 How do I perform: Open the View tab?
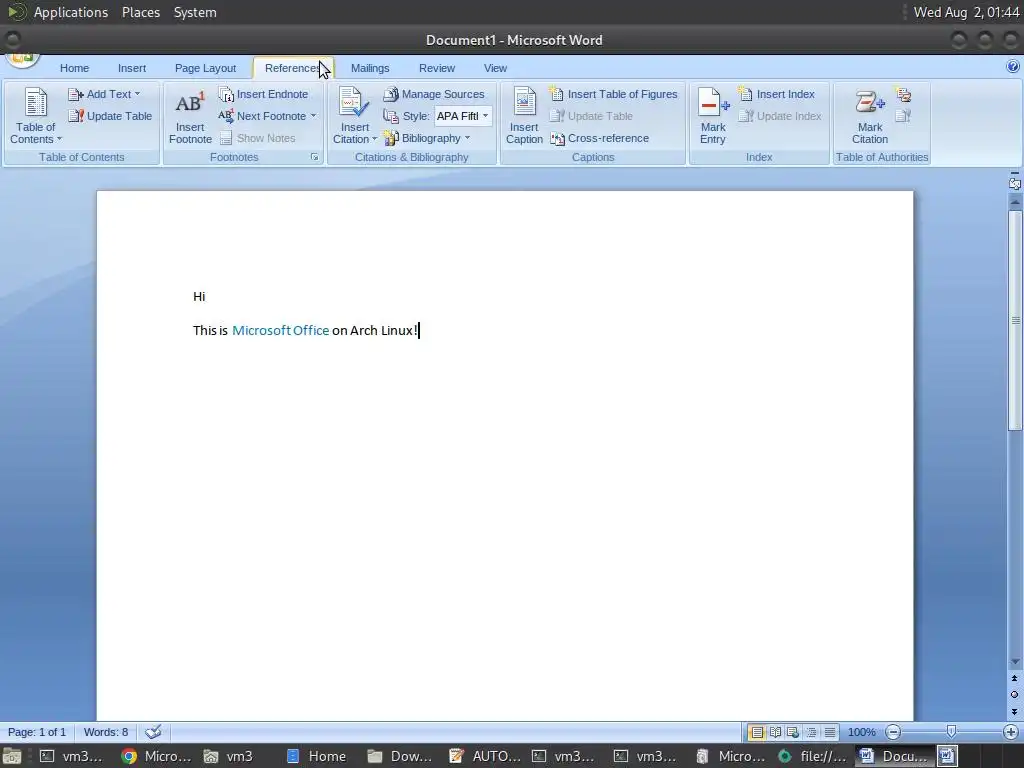click(x=495, y=68)
